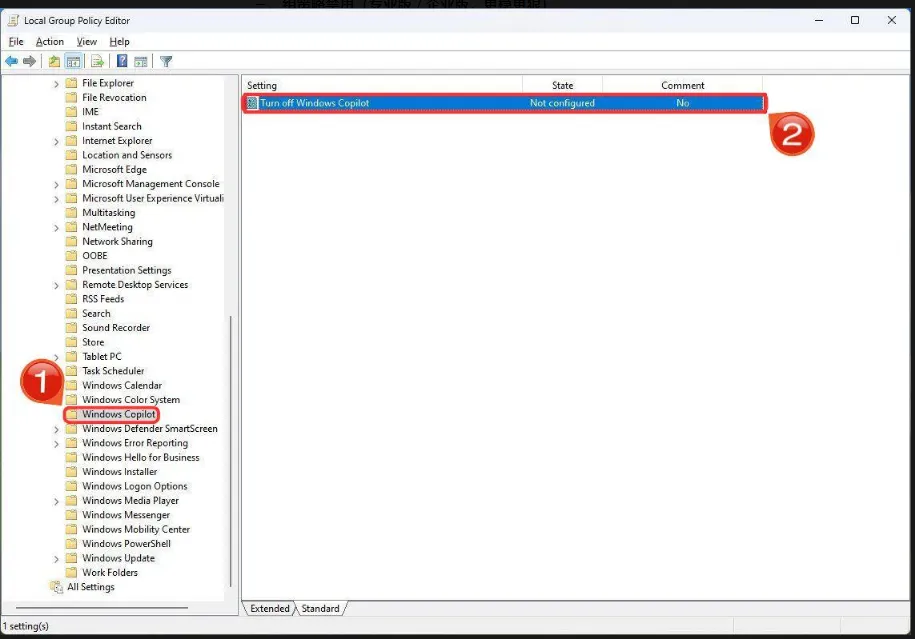Image resolution: width=915 pixels, height=639 pixels.
Task: Open the Action menu
Action: tap(50, 41)
